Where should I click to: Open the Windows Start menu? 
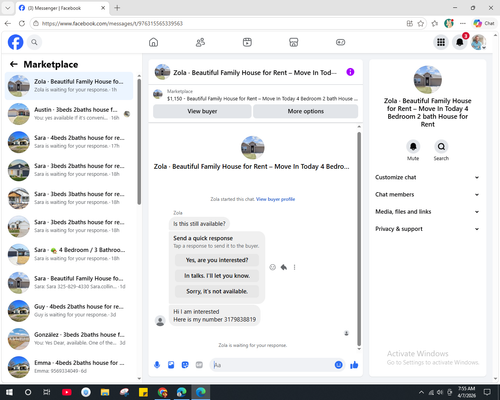[9, 392]
